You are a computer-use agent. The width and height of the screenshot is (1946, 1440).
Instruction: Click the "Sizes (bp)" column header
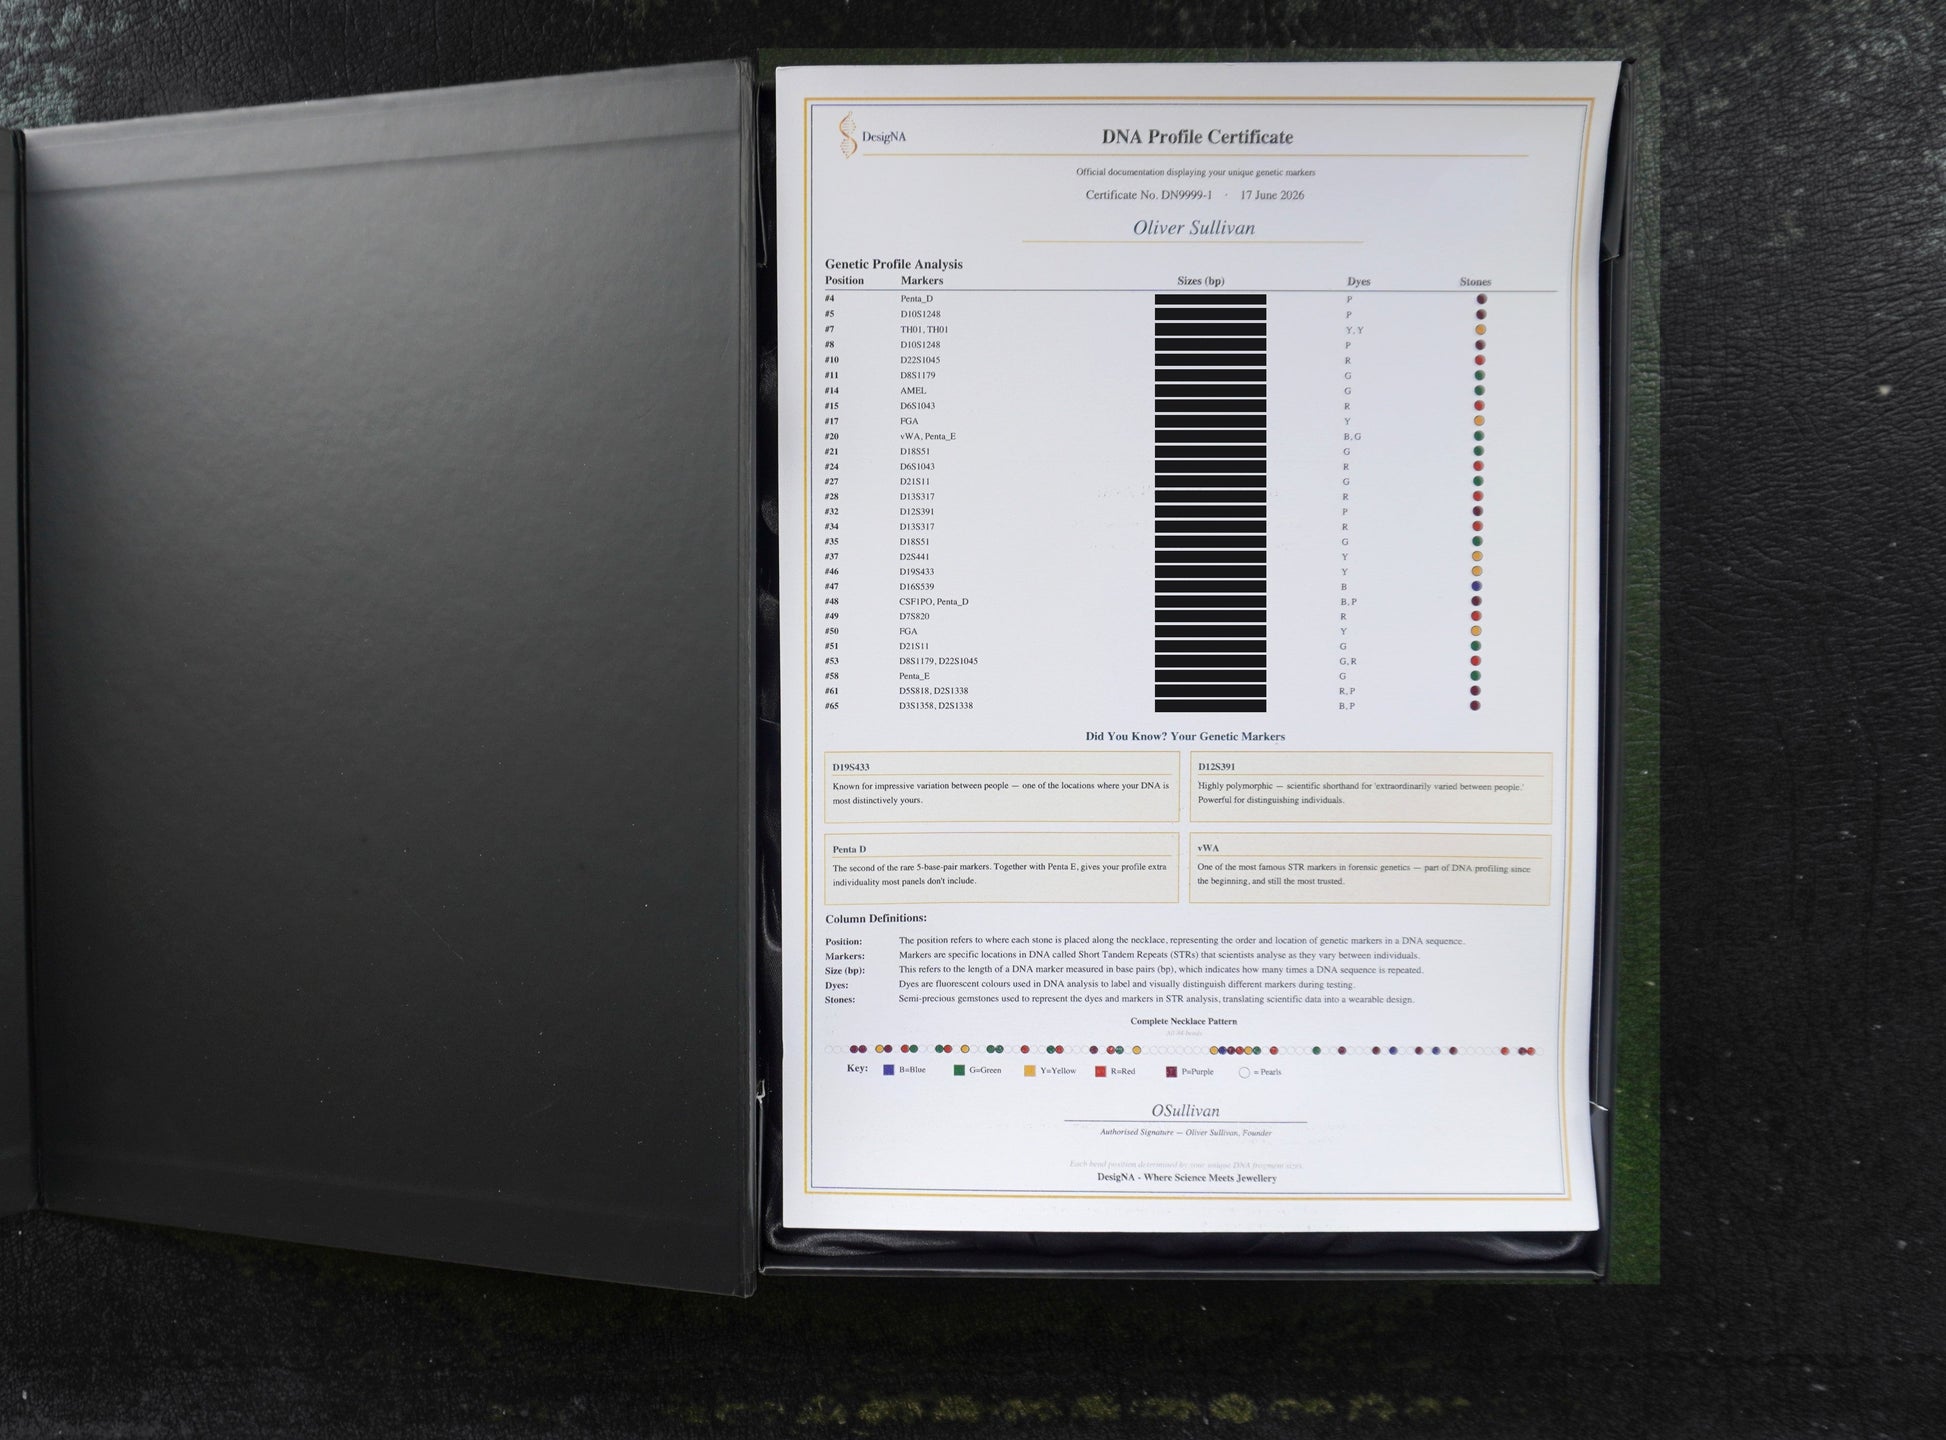(x=1200, y=281)
